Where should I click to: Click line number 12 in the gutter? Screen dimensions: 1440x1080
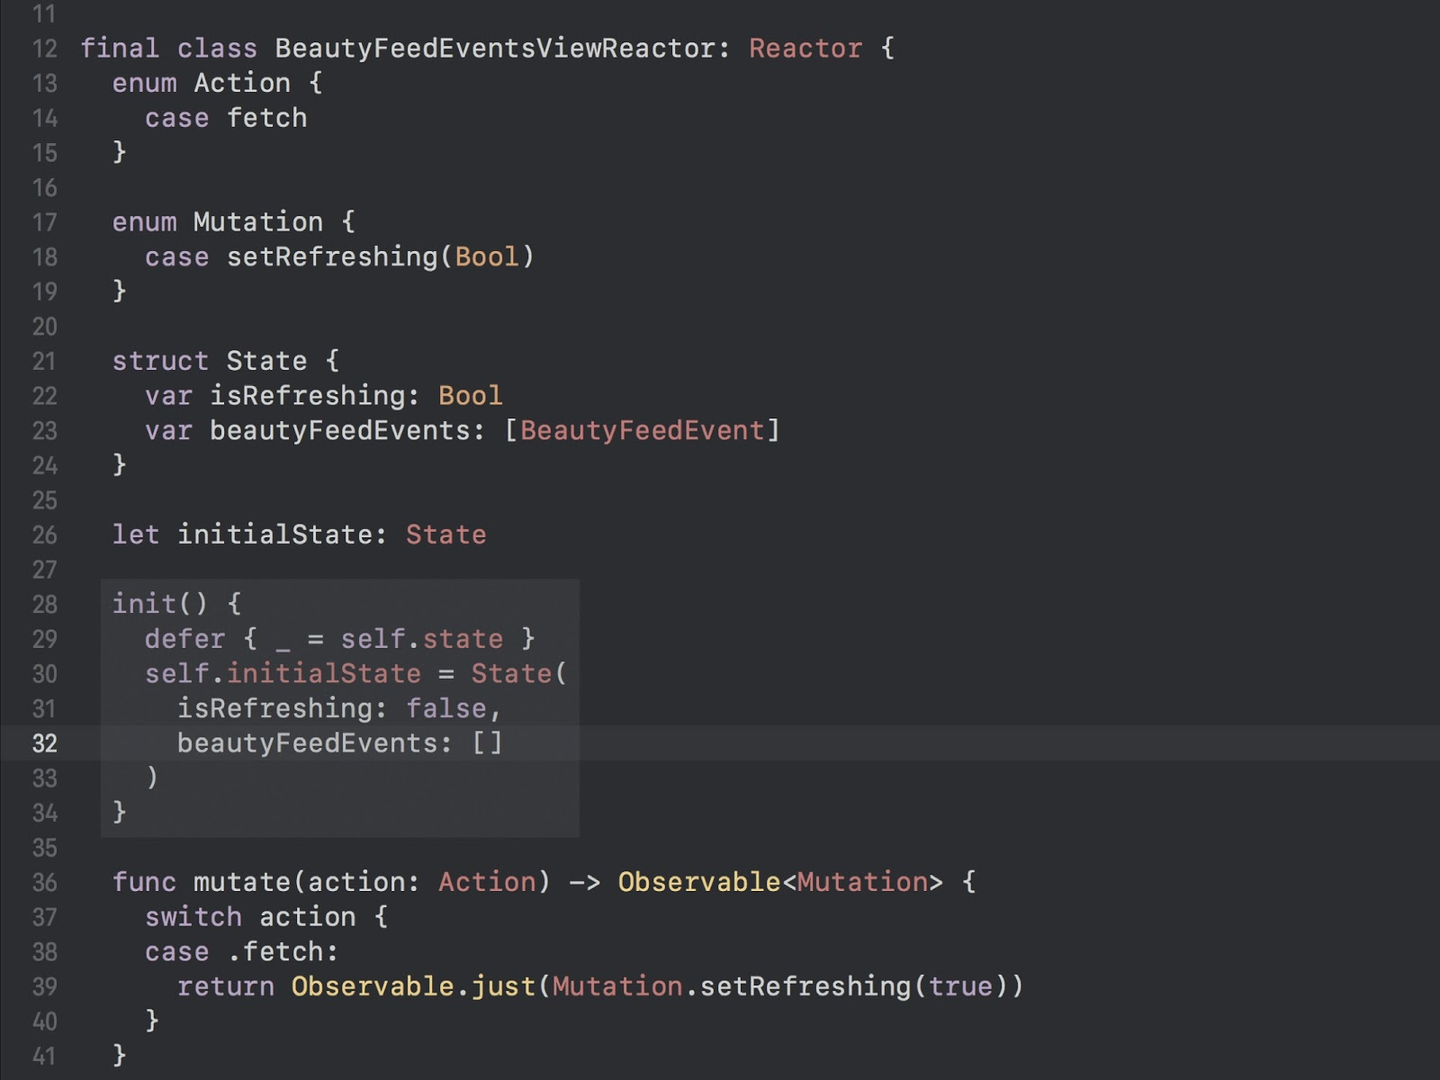click(45, 48)
